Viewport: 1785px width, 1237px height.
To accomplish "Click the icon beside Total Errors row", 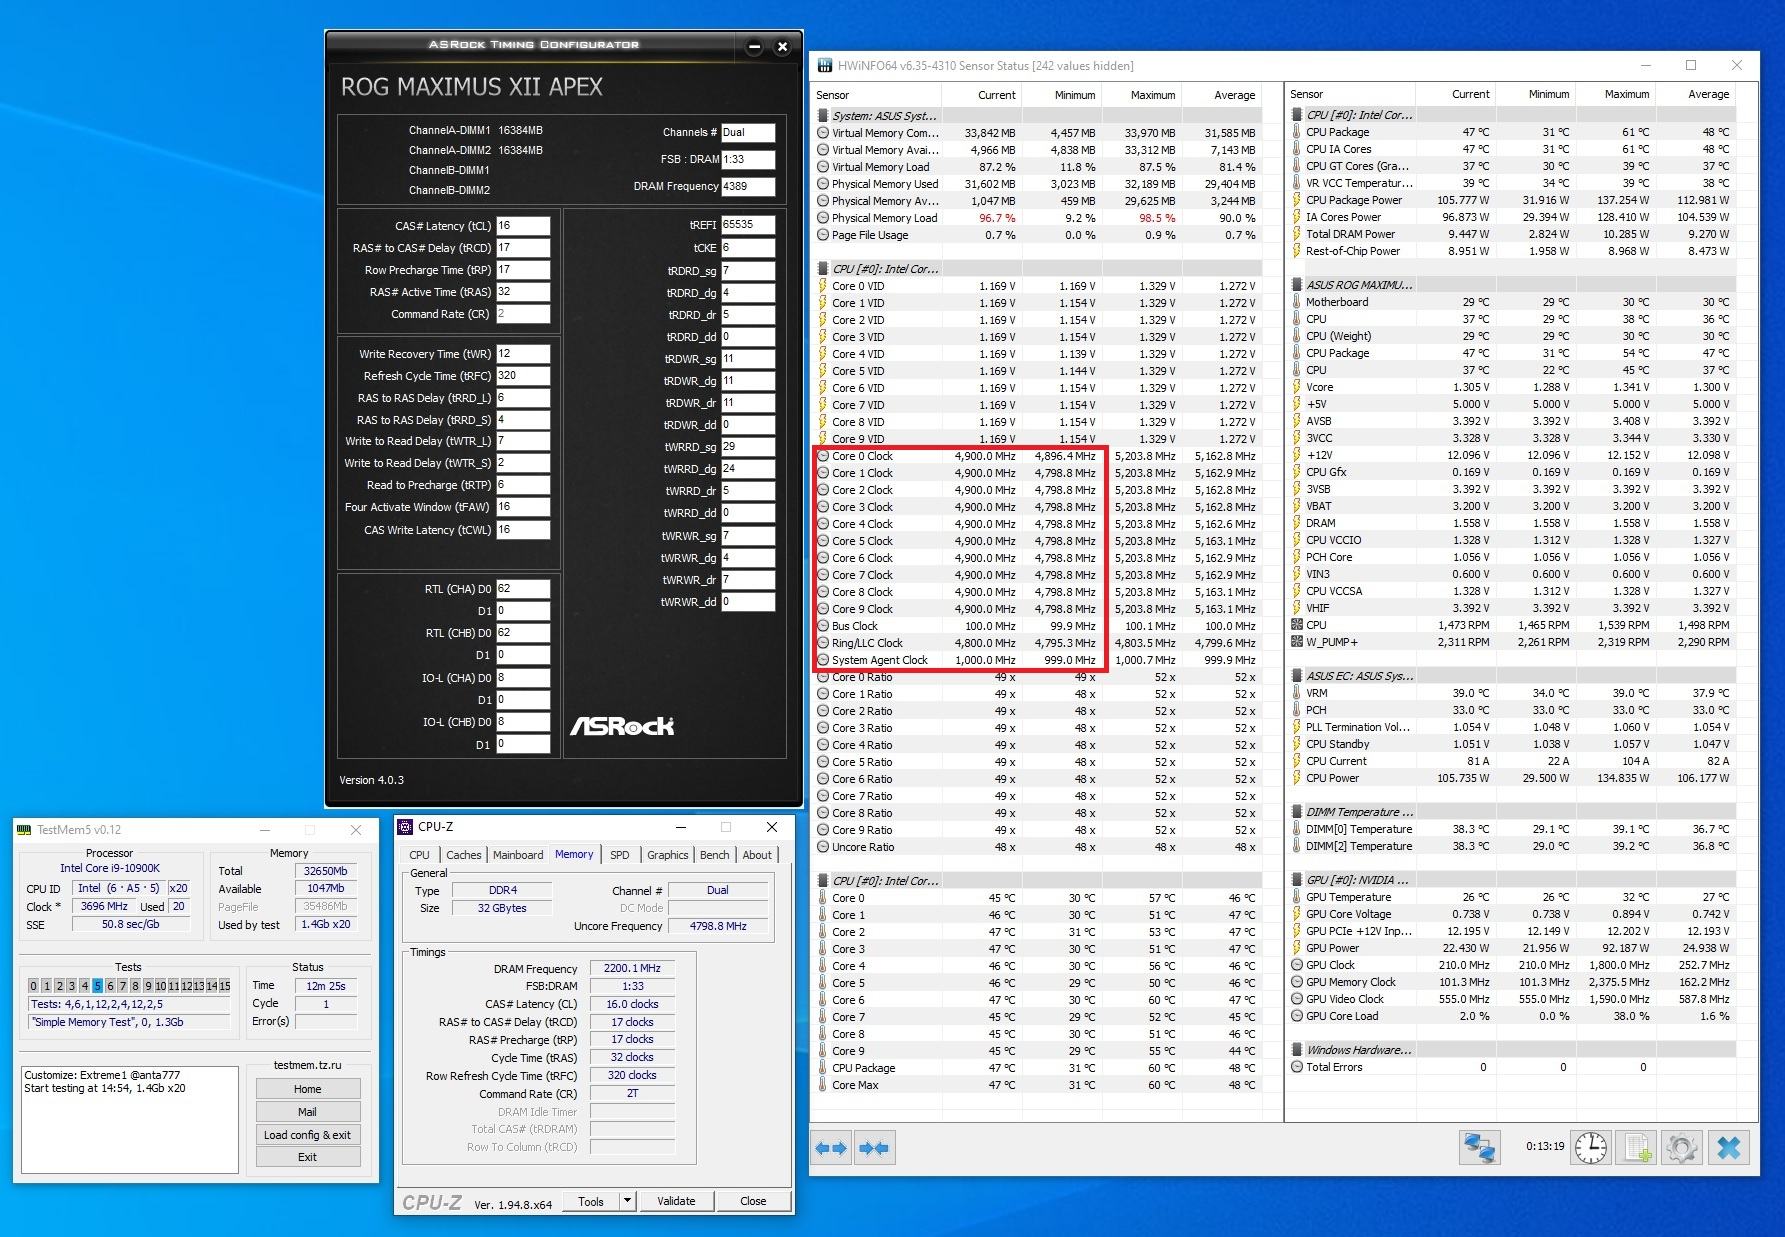I will (x=1297, y=1067).
